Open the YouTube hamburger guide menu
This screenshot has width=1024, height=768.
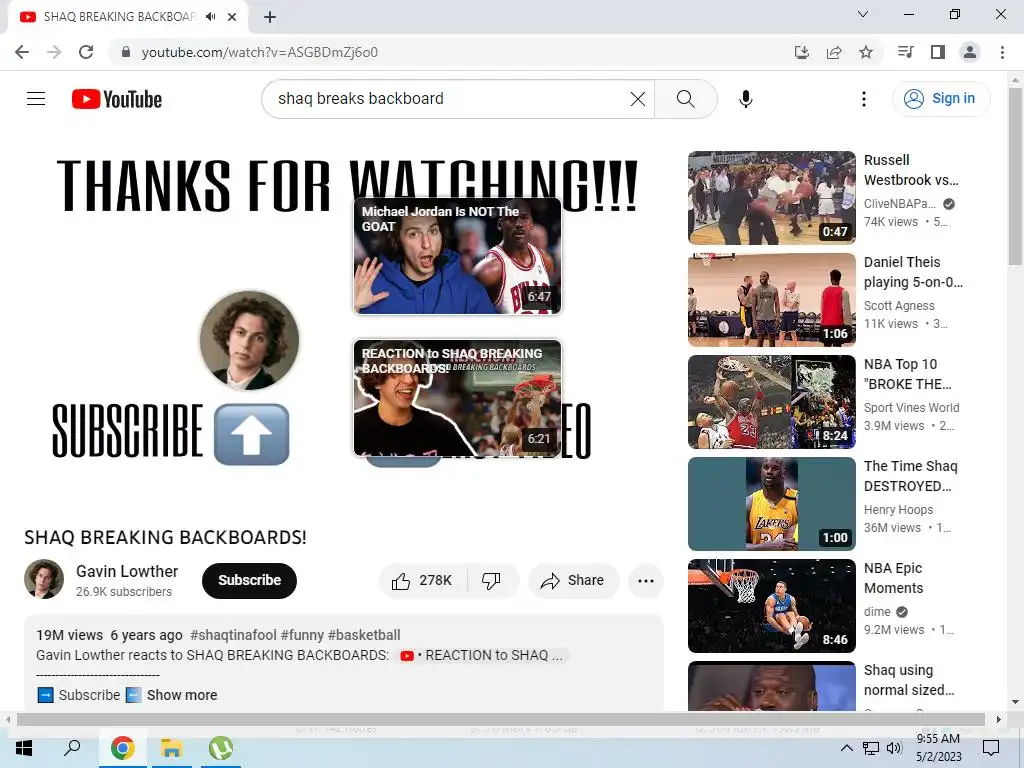pos(36,99)
